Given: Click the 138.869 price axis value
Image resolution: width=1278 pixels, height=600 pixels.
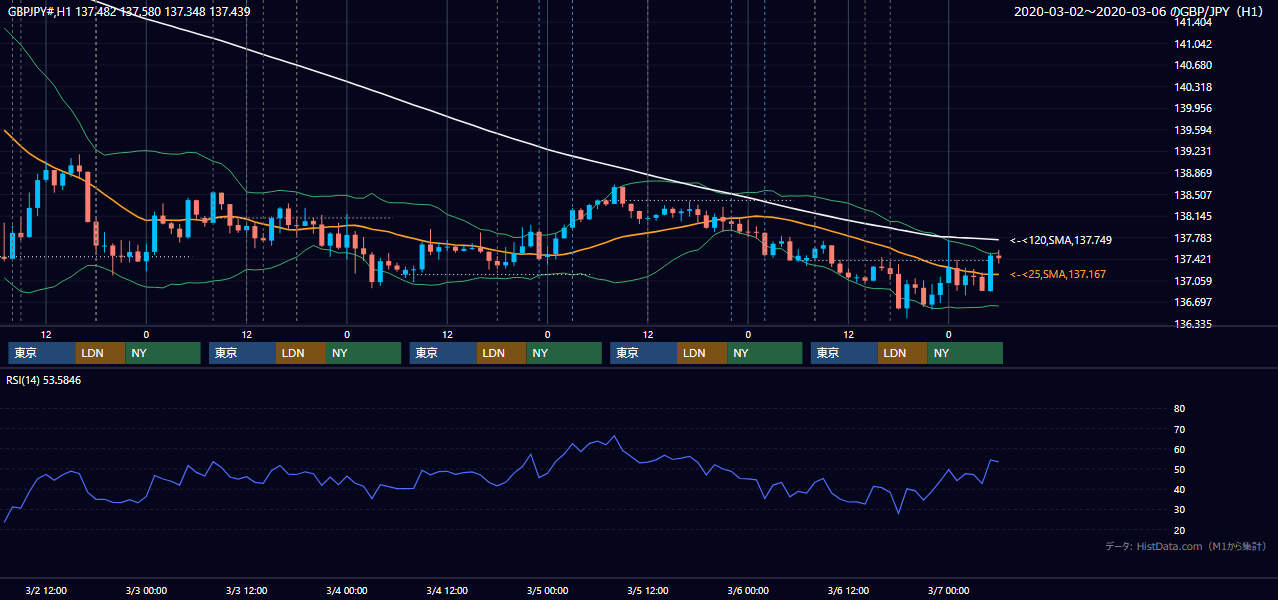Looking at the screenshot, I should point(1192,173).
